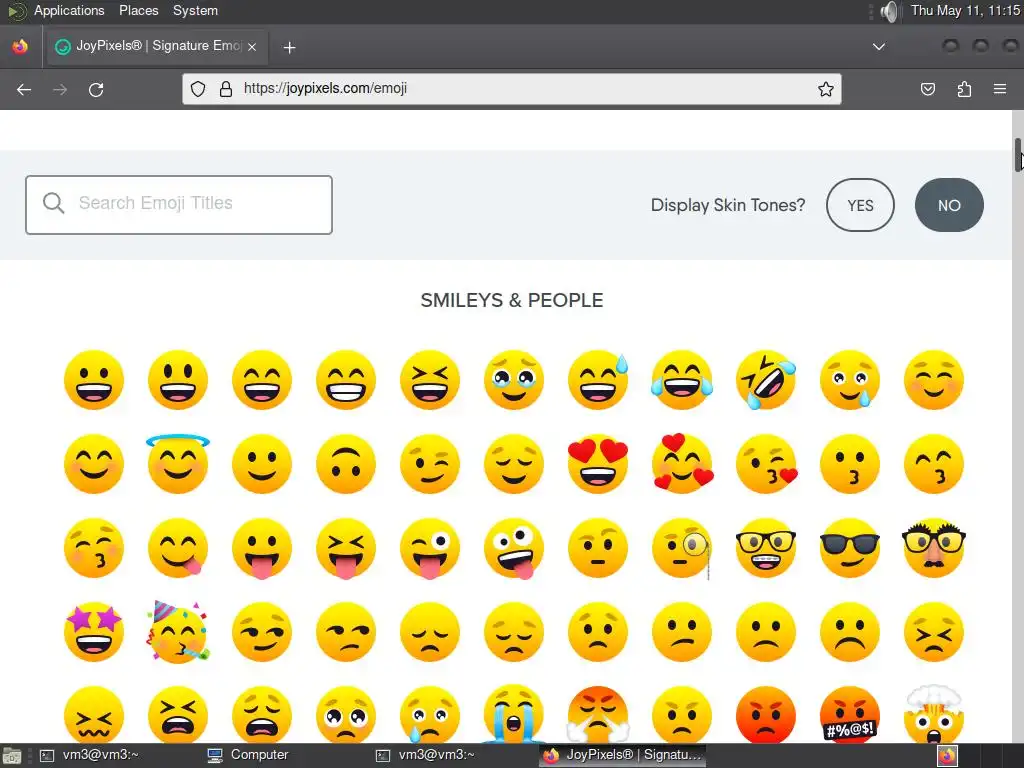Disable skin tones with NO button
1024x768 pixels.
949,205
